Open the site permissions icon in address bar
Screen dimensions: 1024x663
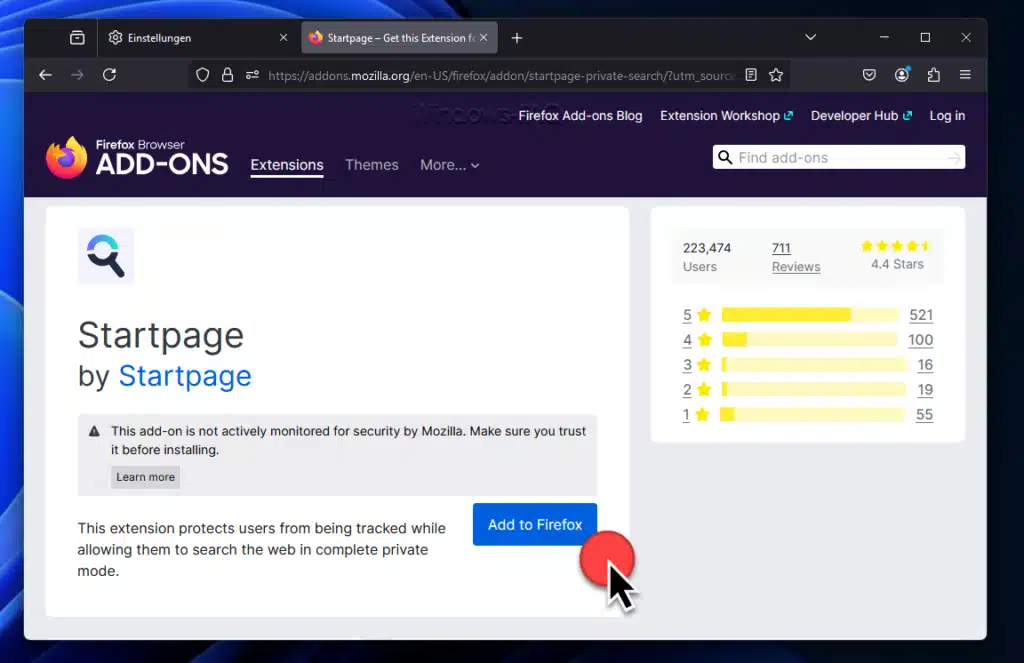(252, 75)
